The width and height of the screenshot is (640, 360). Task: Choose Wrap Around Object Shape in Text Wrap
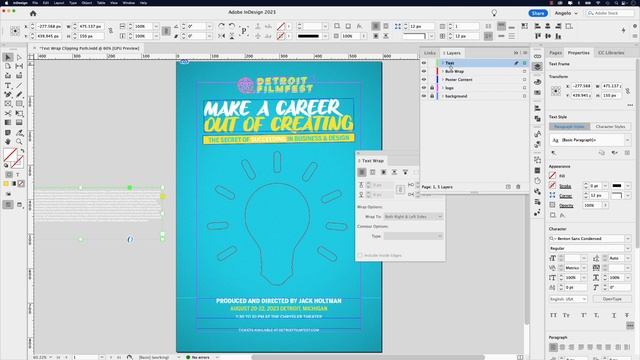(x=383, y=172)
